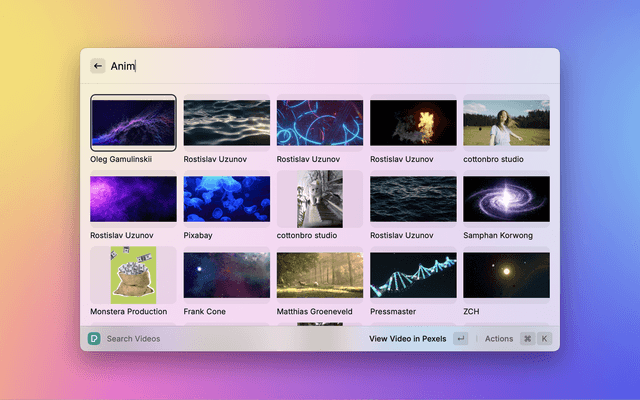The image size is (640, 400).
Task: Choose Frank Cone nebula video thumbnail
Action: (x=226, y=275)
